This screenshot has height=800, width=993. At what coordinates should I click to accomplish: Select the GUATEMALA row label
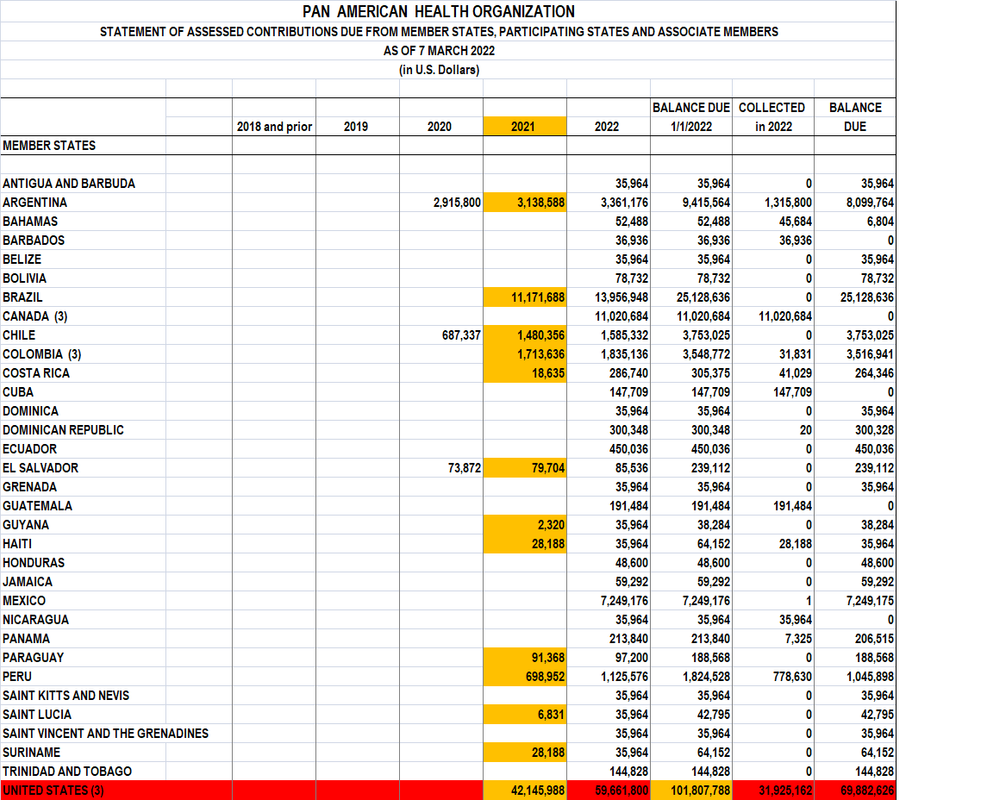[37, 507]
